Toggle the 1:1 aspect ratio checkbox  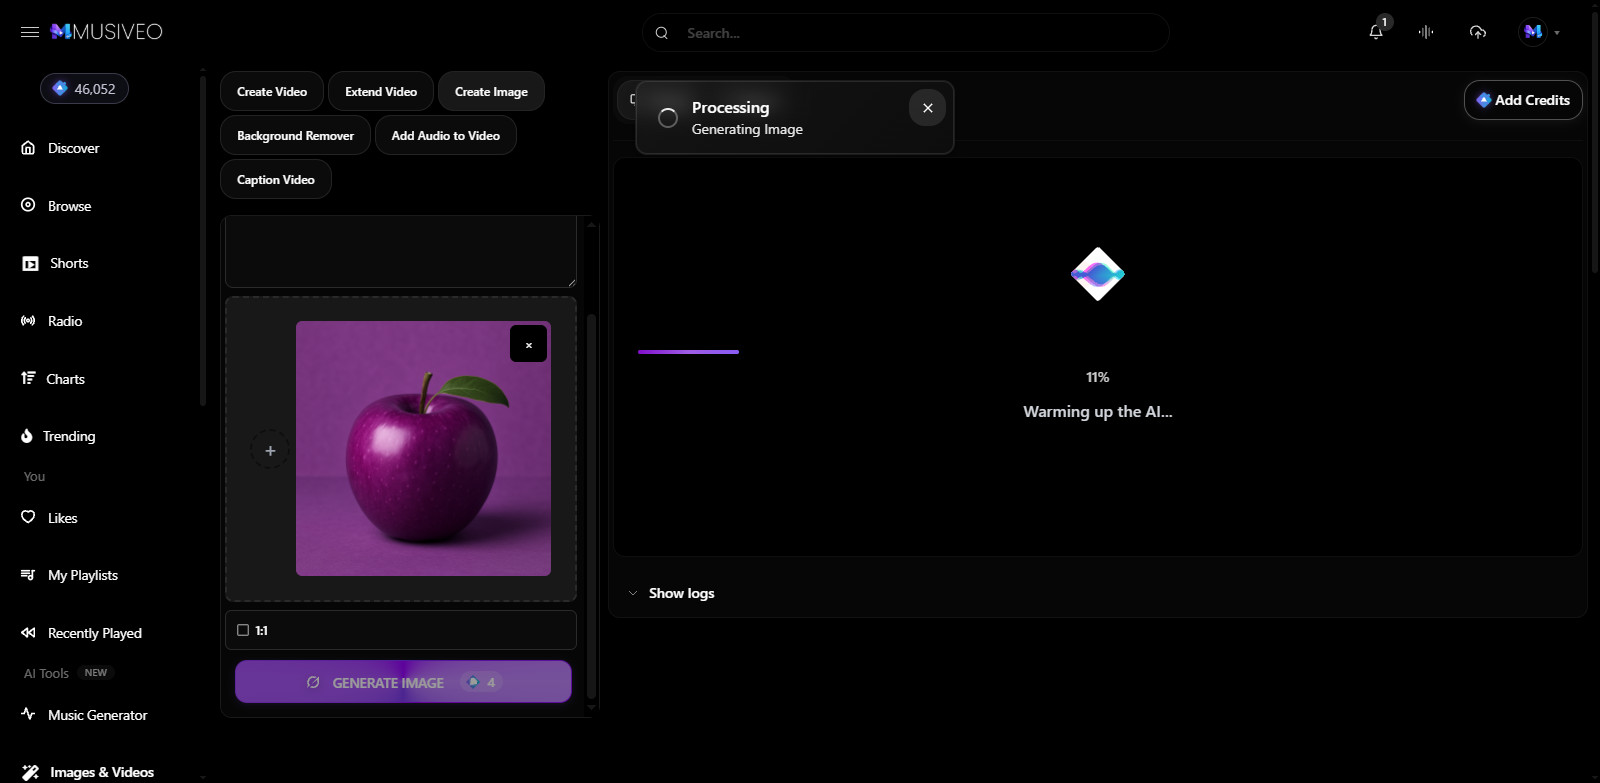click(243, 630)
